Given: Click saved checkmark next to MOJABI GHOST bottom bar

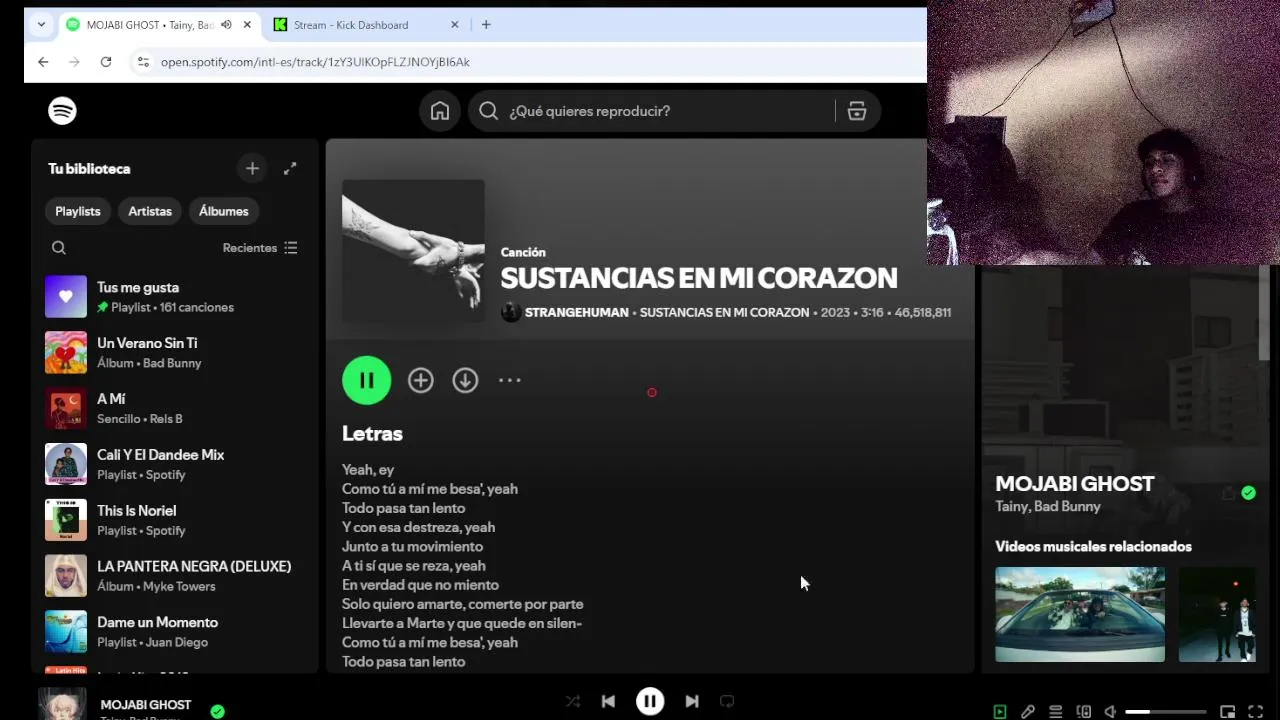Looking at the screenshot, I should (218, 712).
